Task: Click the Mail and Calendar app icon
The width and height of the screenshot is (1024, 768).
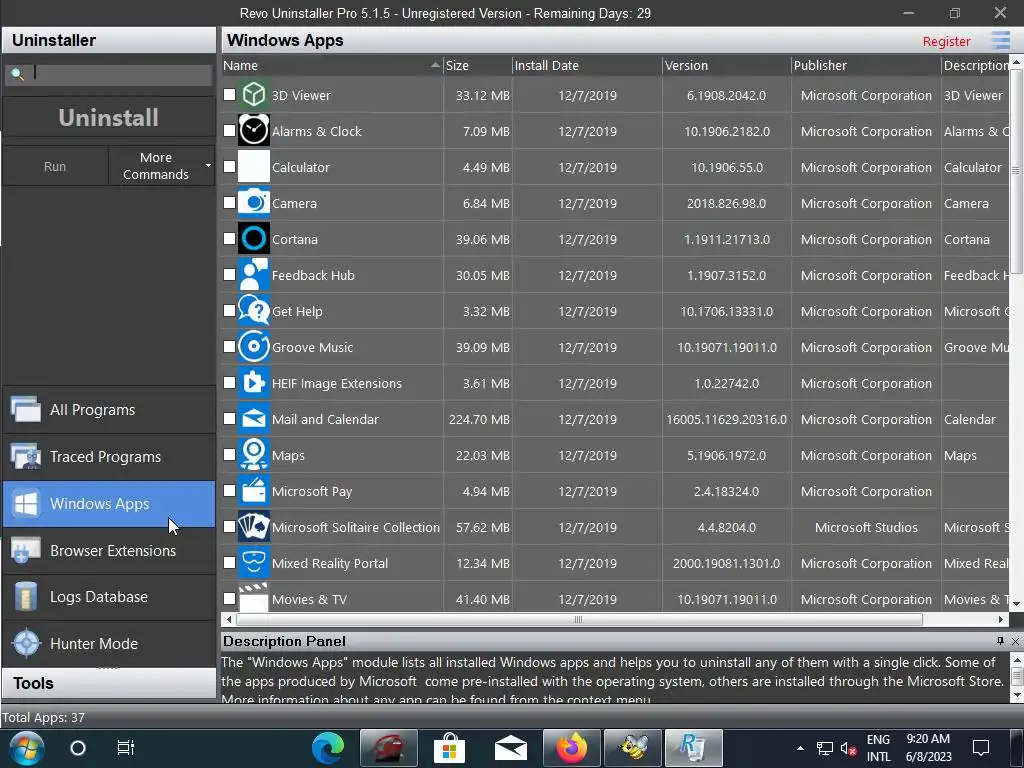Action: [x=253, y=418]
